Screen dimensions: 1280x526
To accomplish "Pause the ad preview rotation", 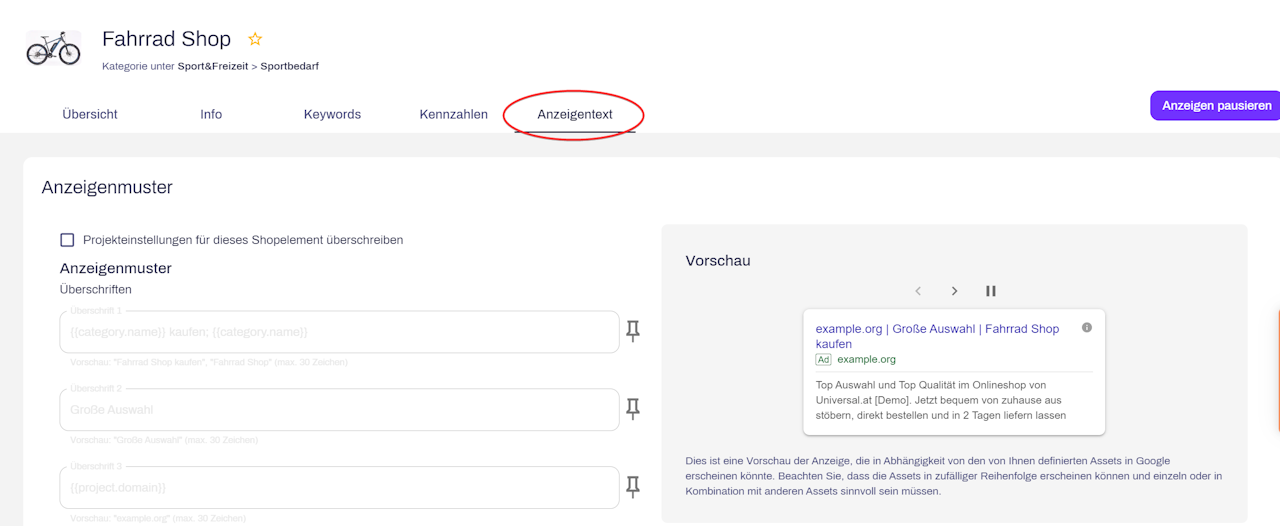I will (x=991, y=291).
